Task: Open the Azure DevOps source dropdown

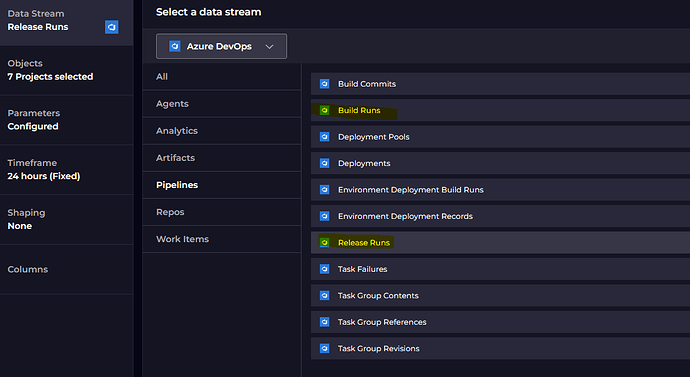Action: tap(221, 46)
